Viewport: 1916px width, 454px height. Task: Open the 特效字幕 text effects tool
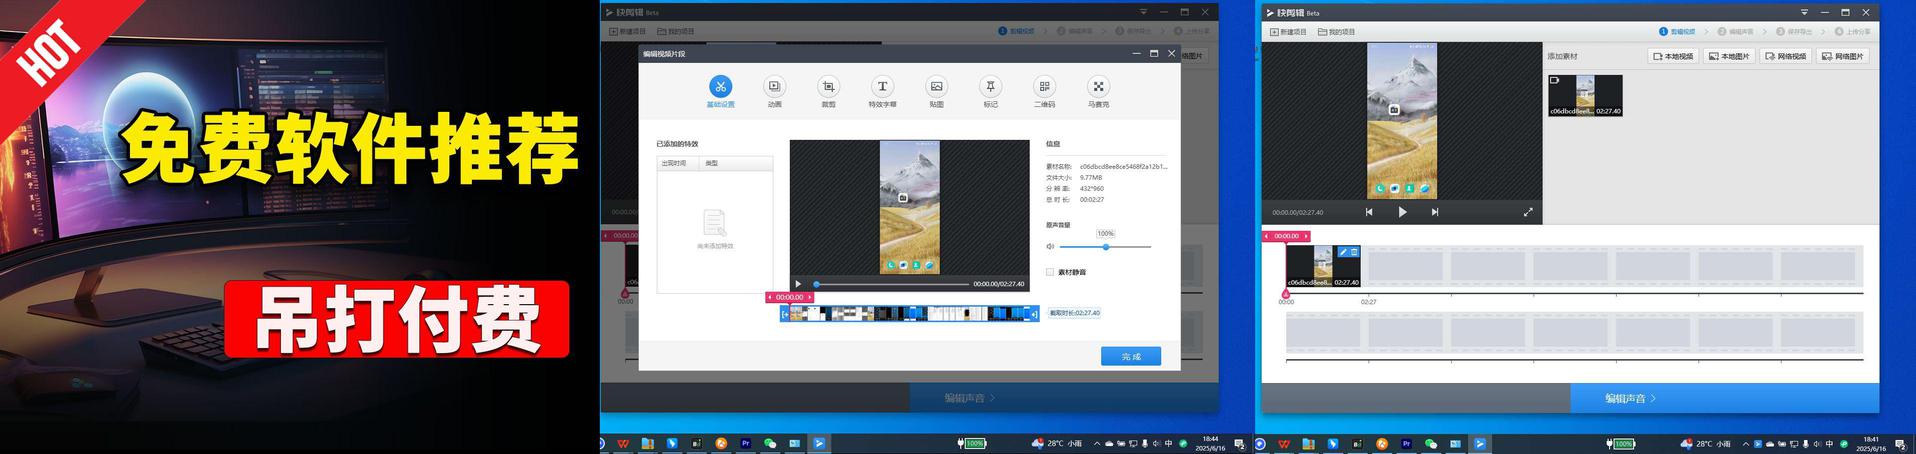882,87
